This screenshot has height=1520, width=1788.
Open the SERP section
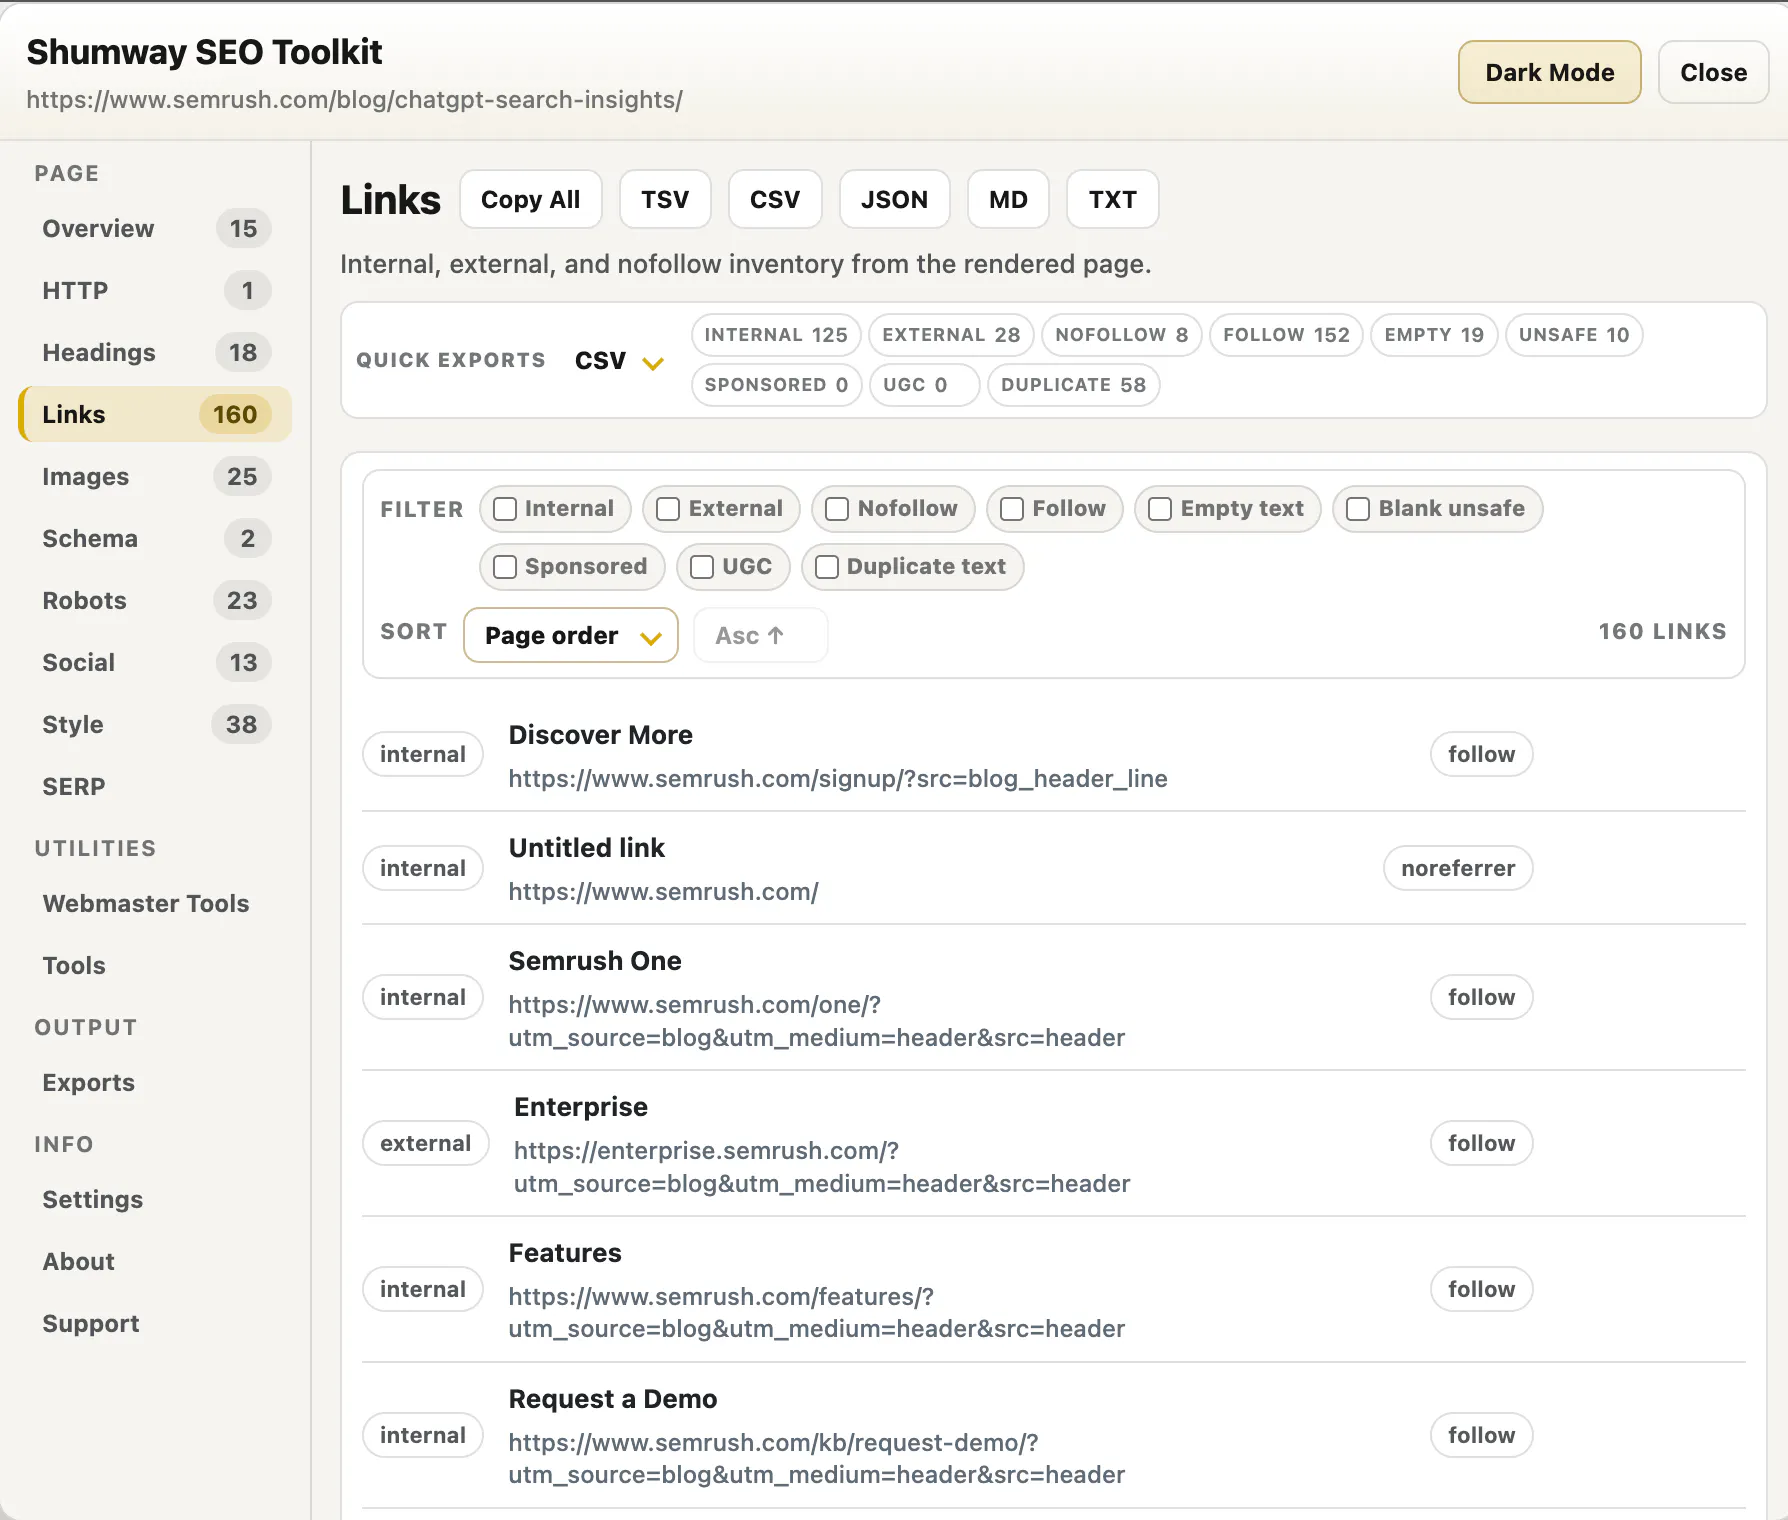click(155, 787)
